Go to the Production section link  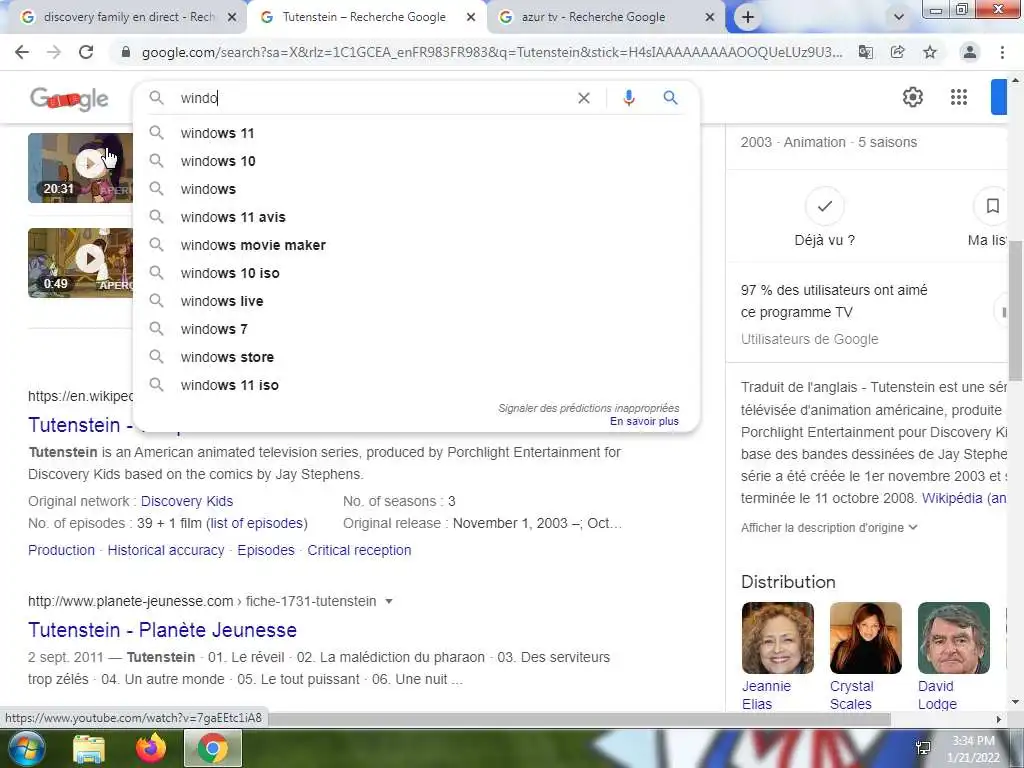[x=61, y=551]
